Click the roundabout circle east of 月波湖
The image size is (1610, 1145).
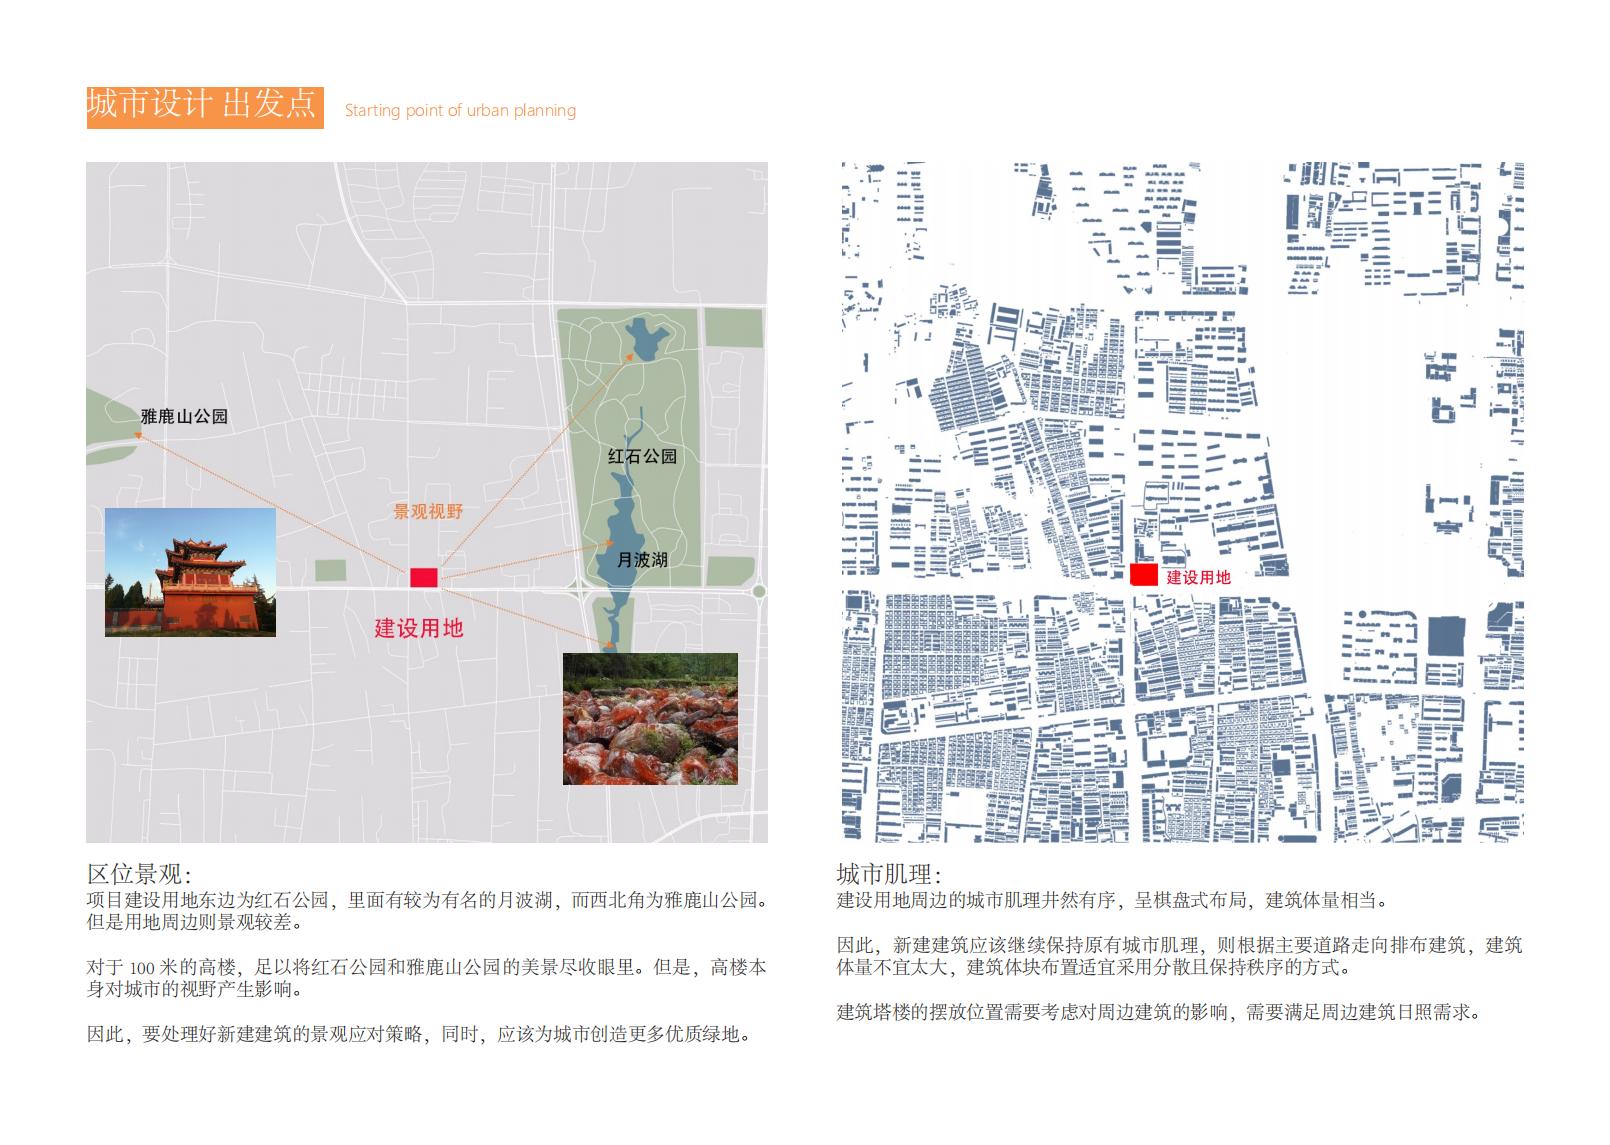[x=759, y=592]
